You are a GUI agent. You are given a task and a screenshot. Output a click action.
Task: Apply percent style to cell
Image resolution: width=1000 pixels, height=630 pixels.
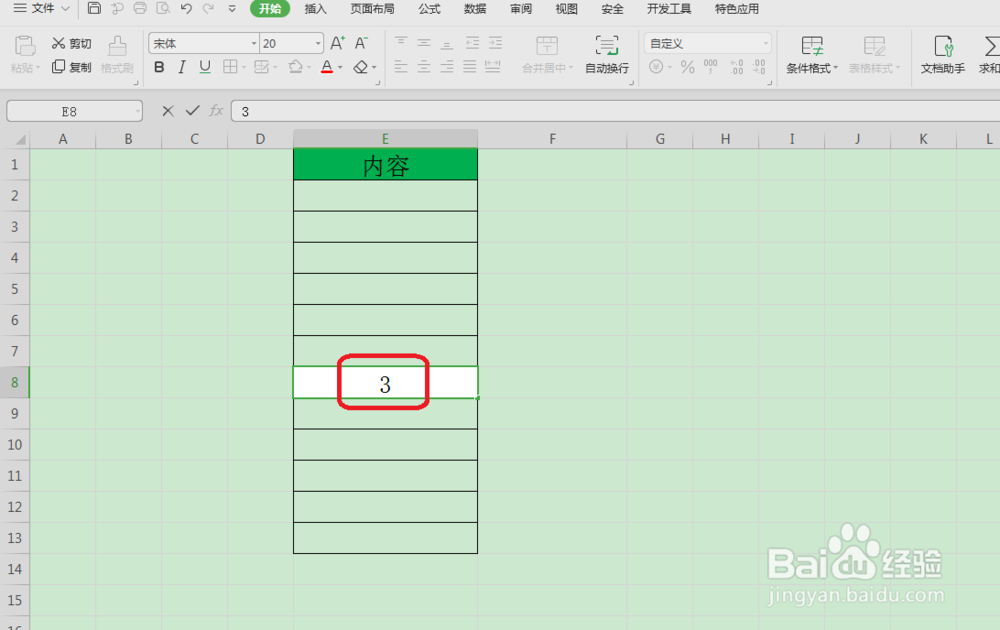(687, 67)
